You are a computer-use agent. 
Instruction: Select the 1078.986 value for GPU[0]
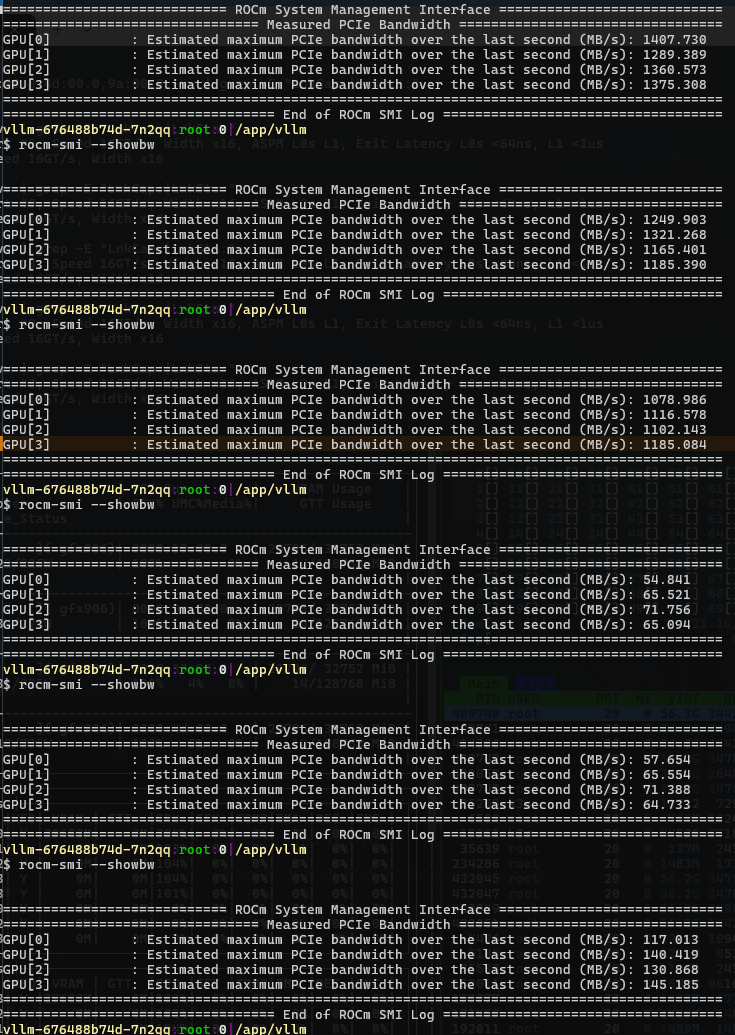pyautogui.click(x=674, y=400)
